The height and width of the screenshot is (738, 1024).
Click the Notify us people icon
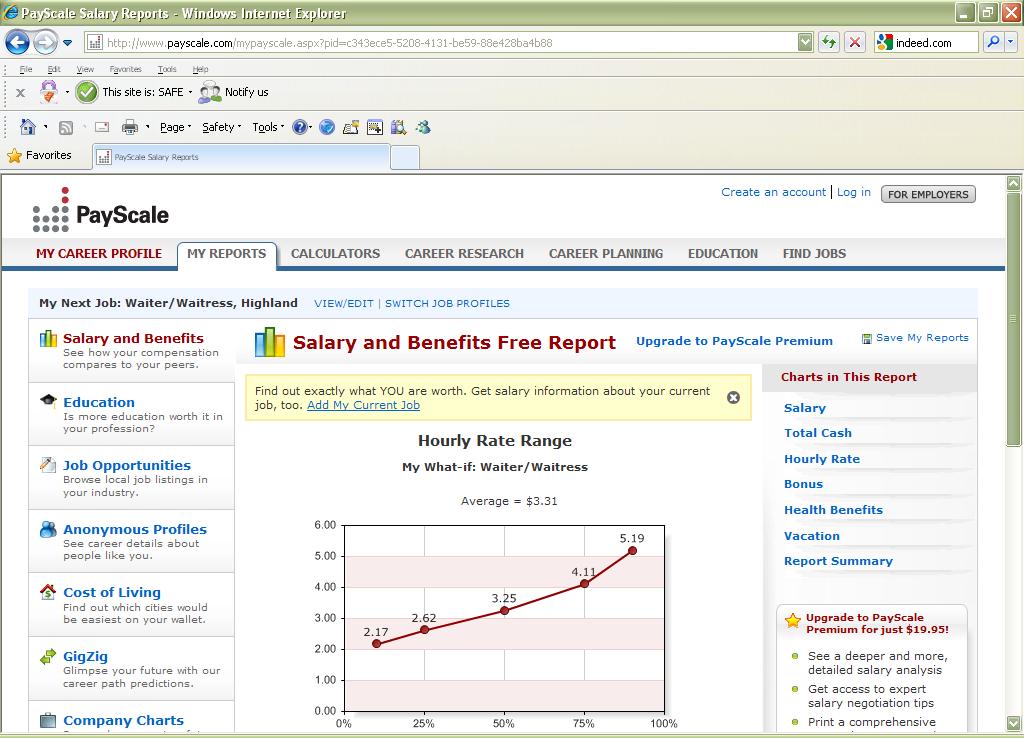pos(210,93)
